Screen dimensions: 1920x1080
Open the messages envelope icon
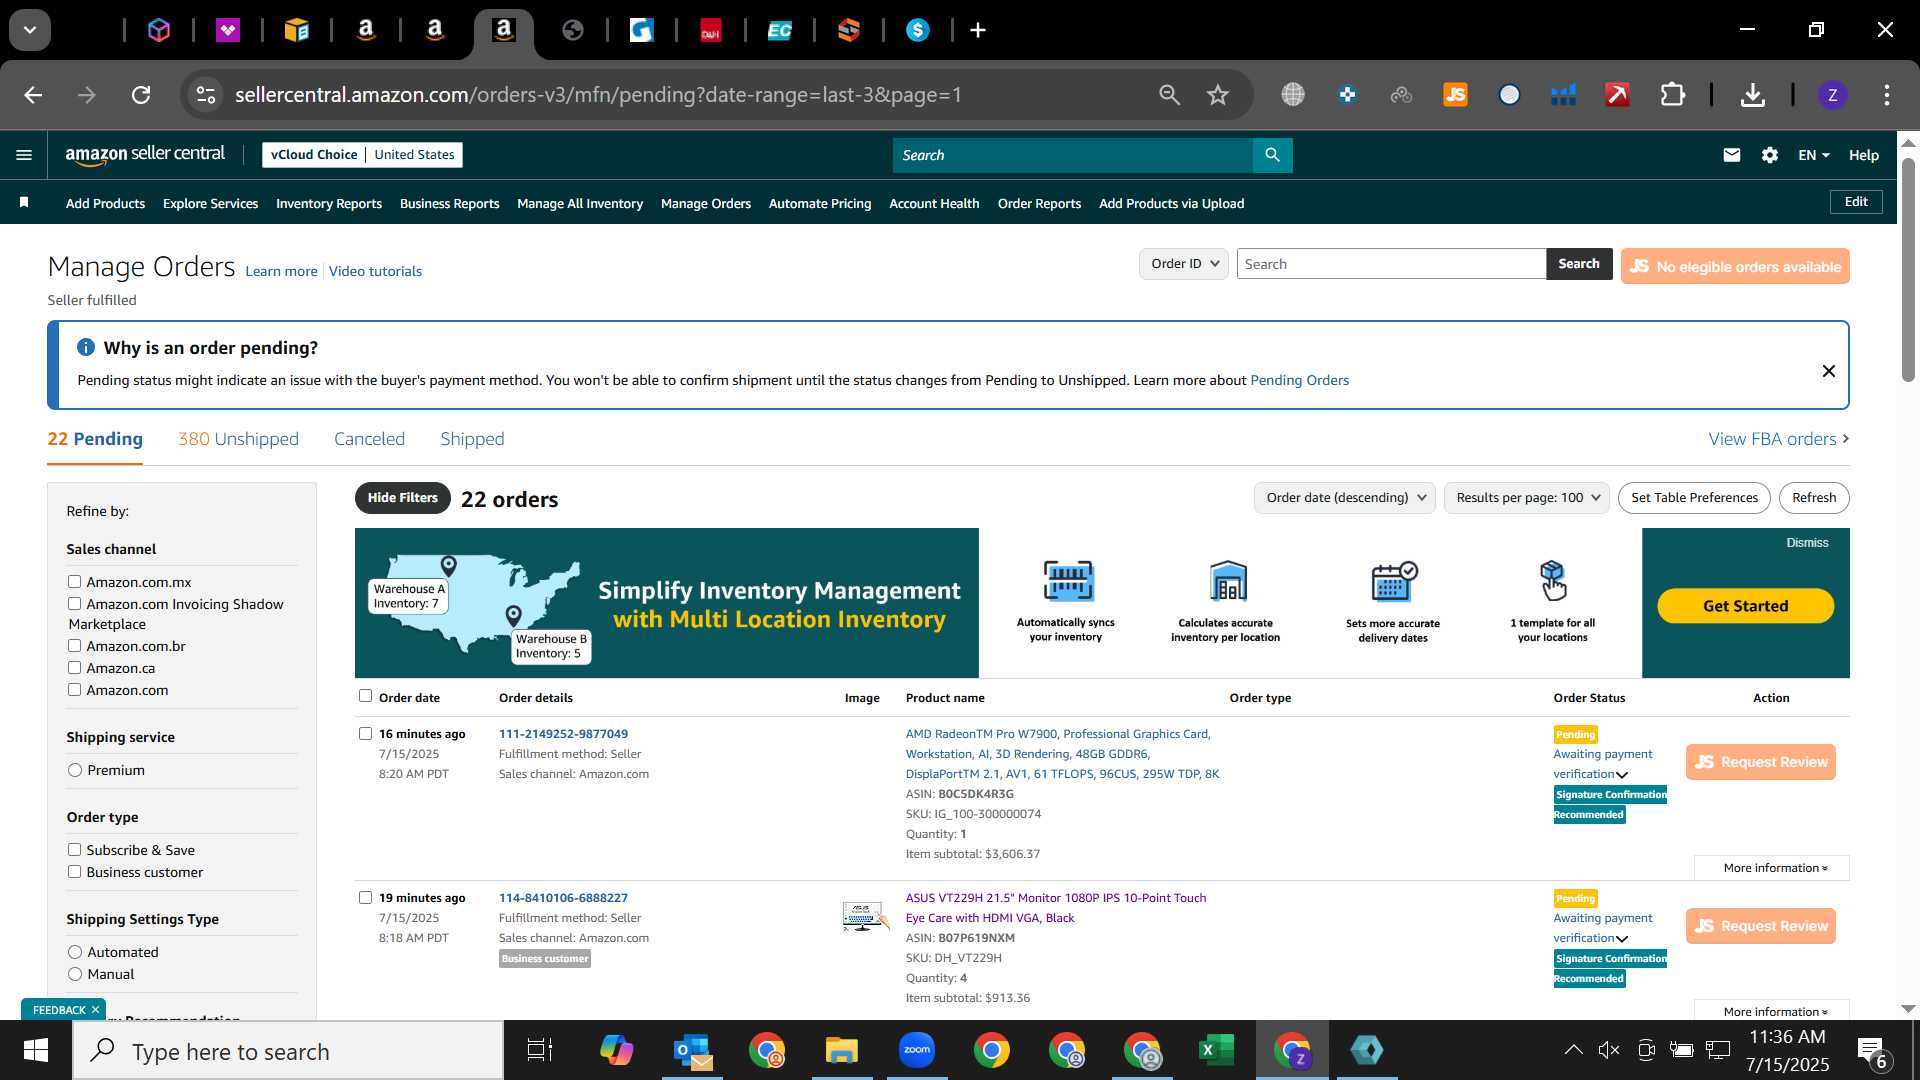1732,155
